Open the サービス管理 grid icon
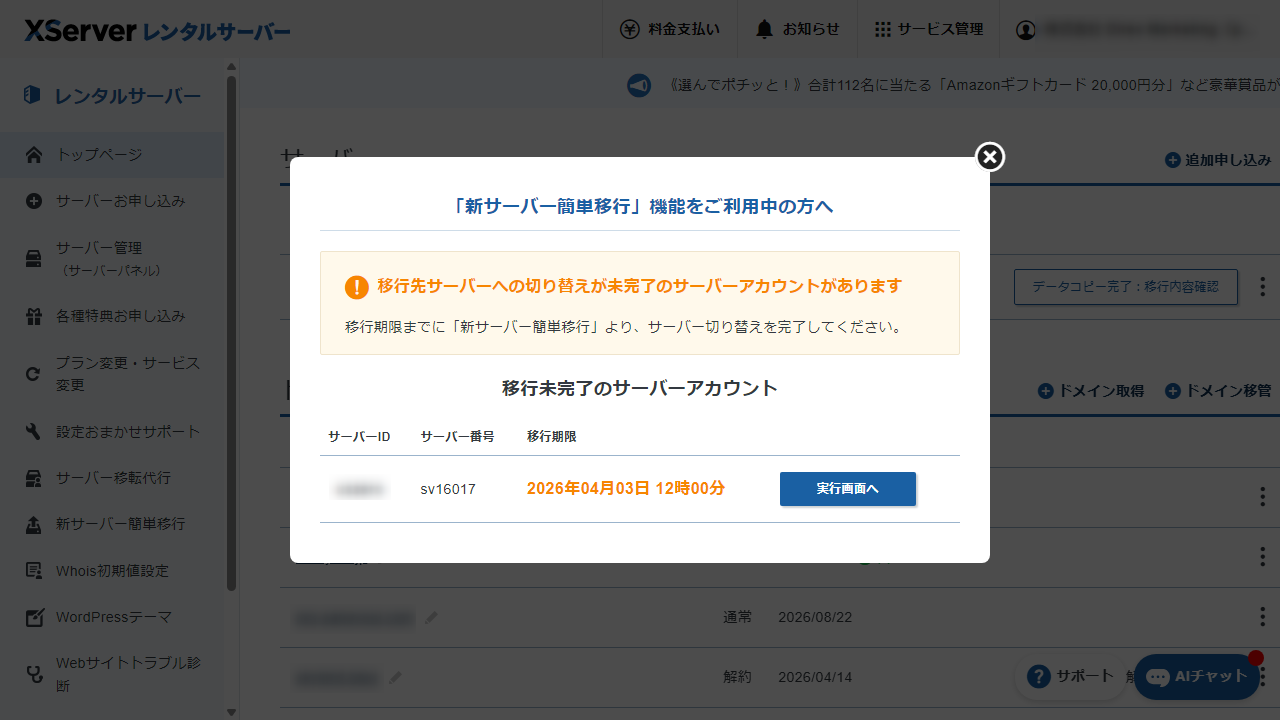Screen dimensions: 1280x720 [x=882, y=28]
